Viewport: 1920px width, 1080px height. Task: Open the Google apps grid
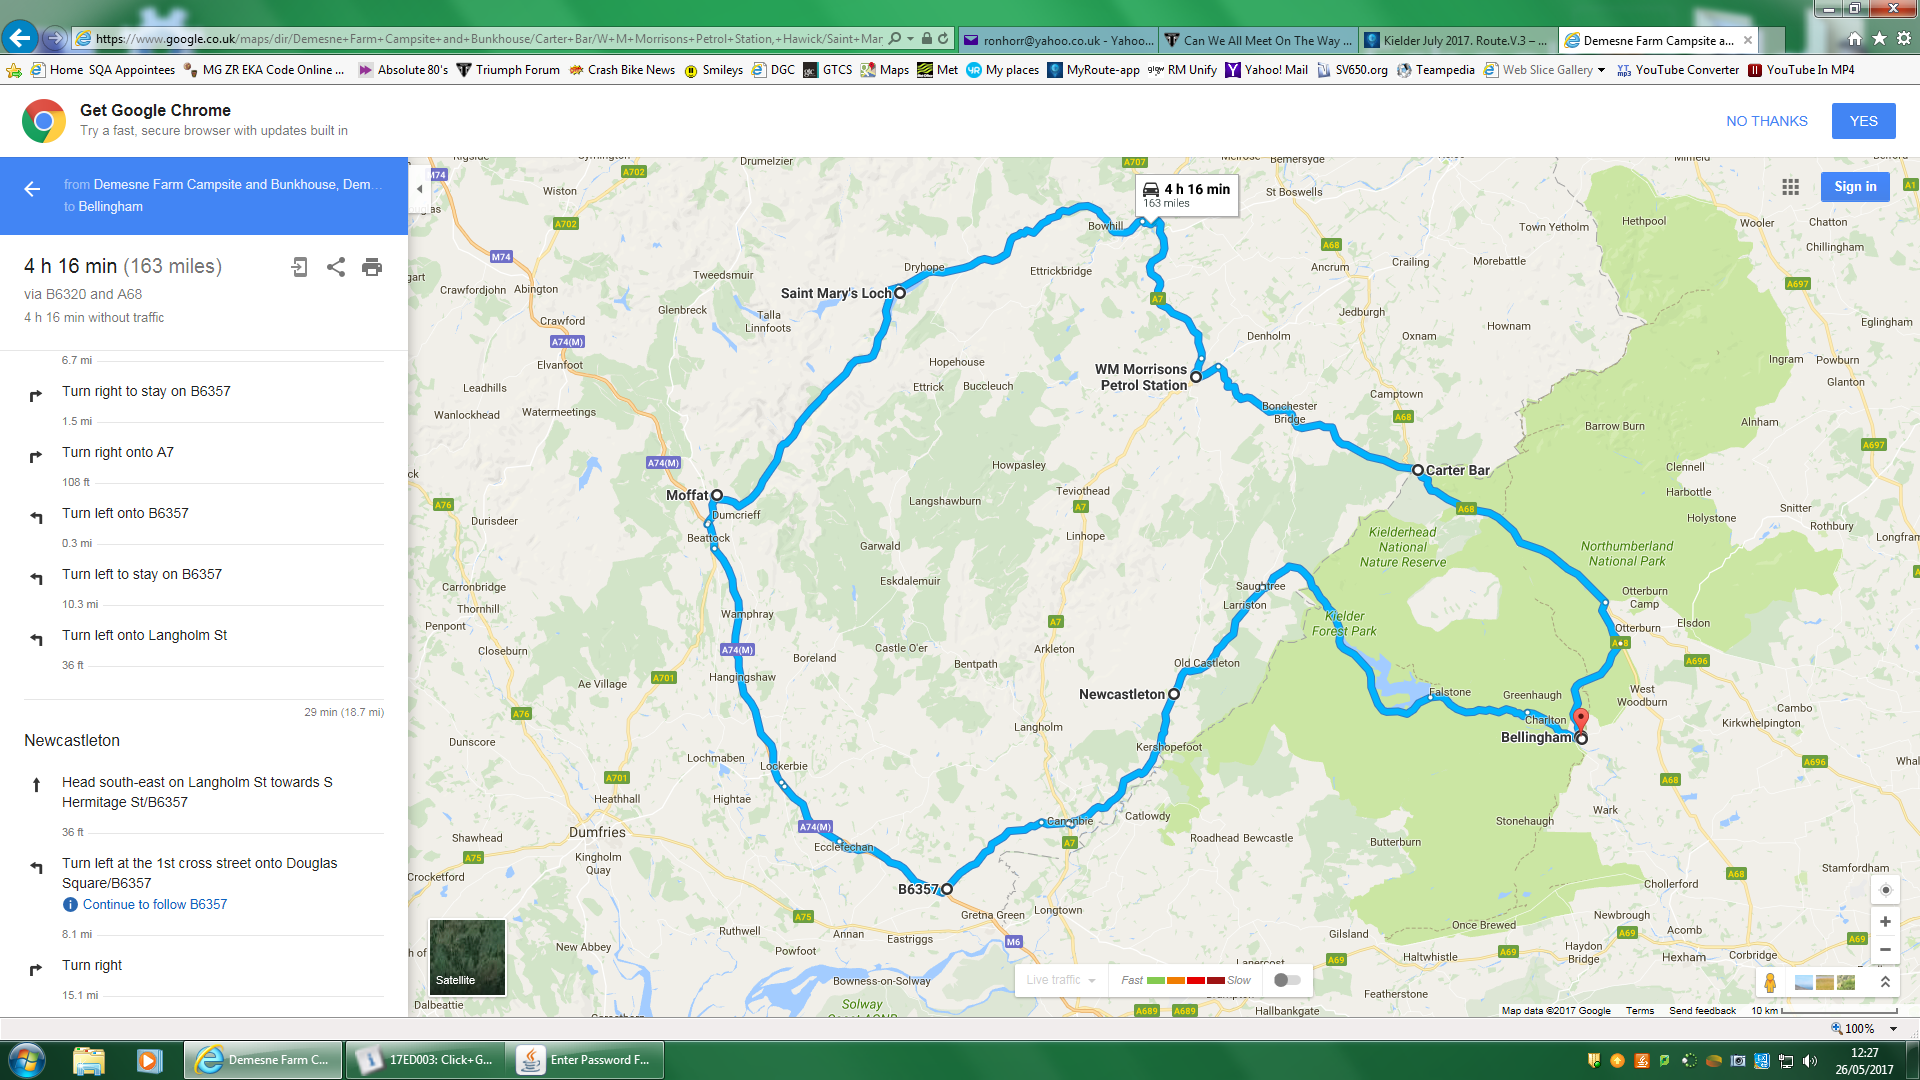[1790, 187]
